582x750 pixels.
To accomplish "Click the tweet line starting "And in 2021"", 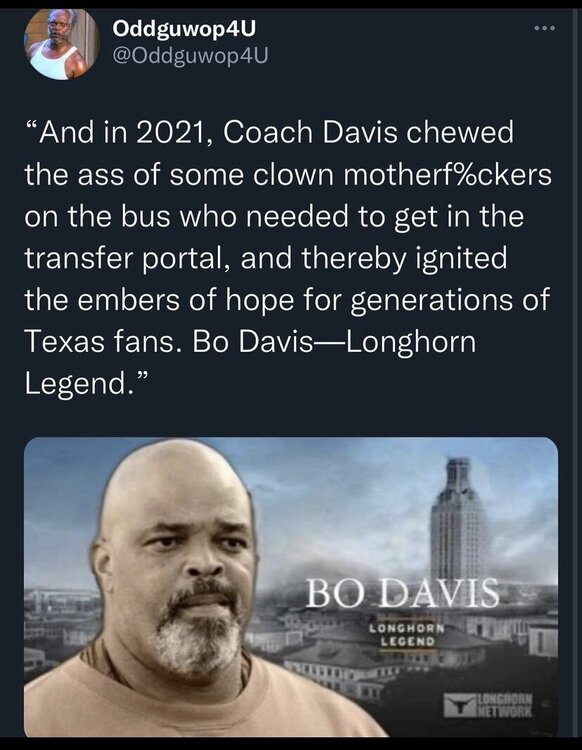I will pyautogui.click(x=269, y=132).
